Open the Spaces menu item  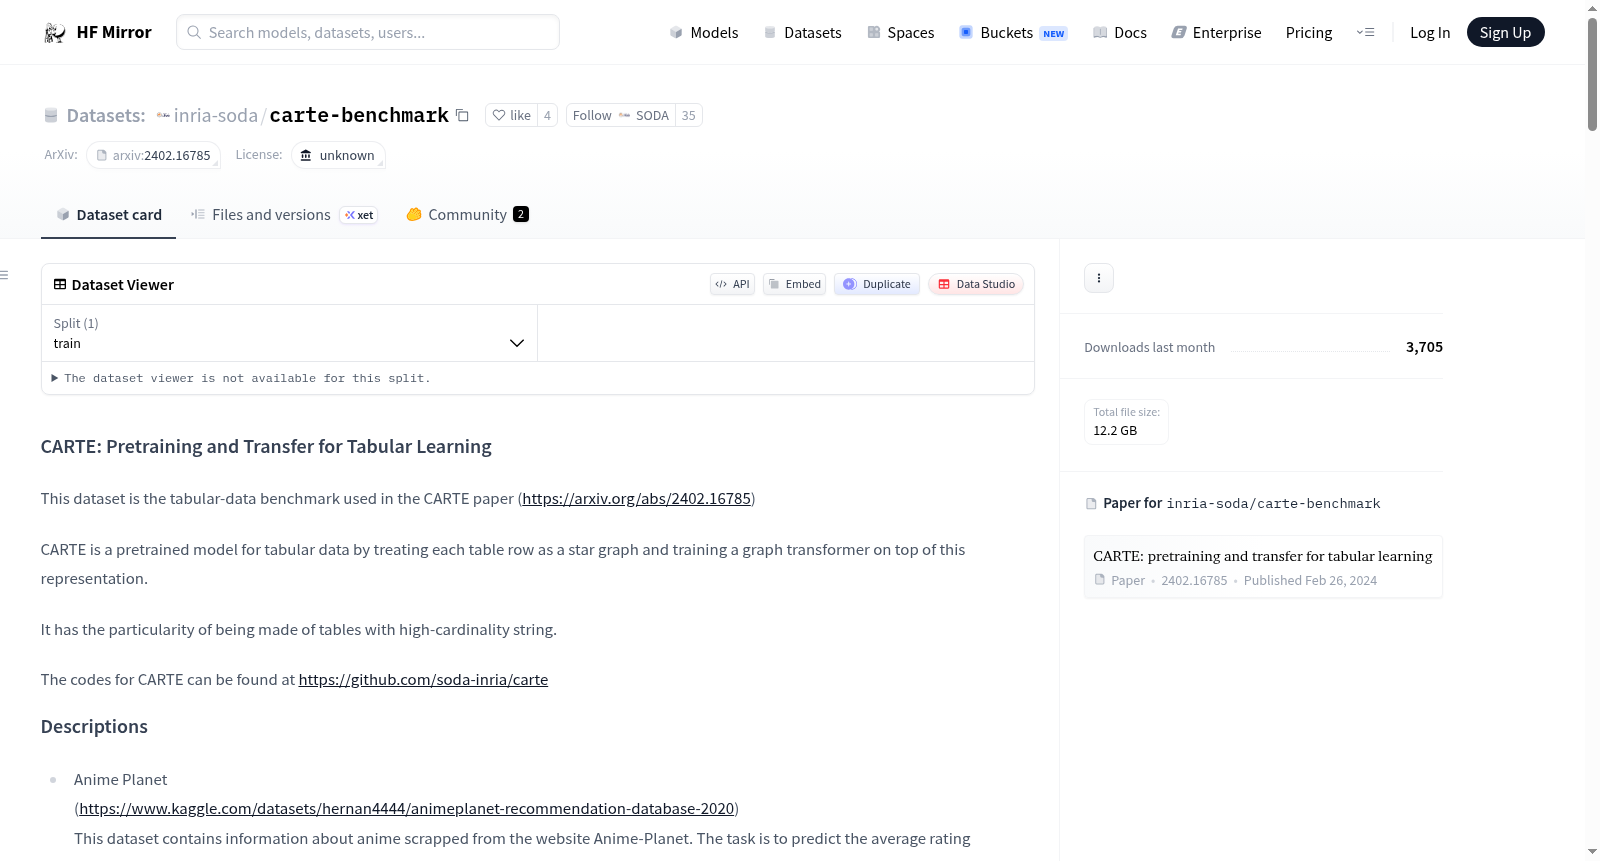tap(901, 32)
